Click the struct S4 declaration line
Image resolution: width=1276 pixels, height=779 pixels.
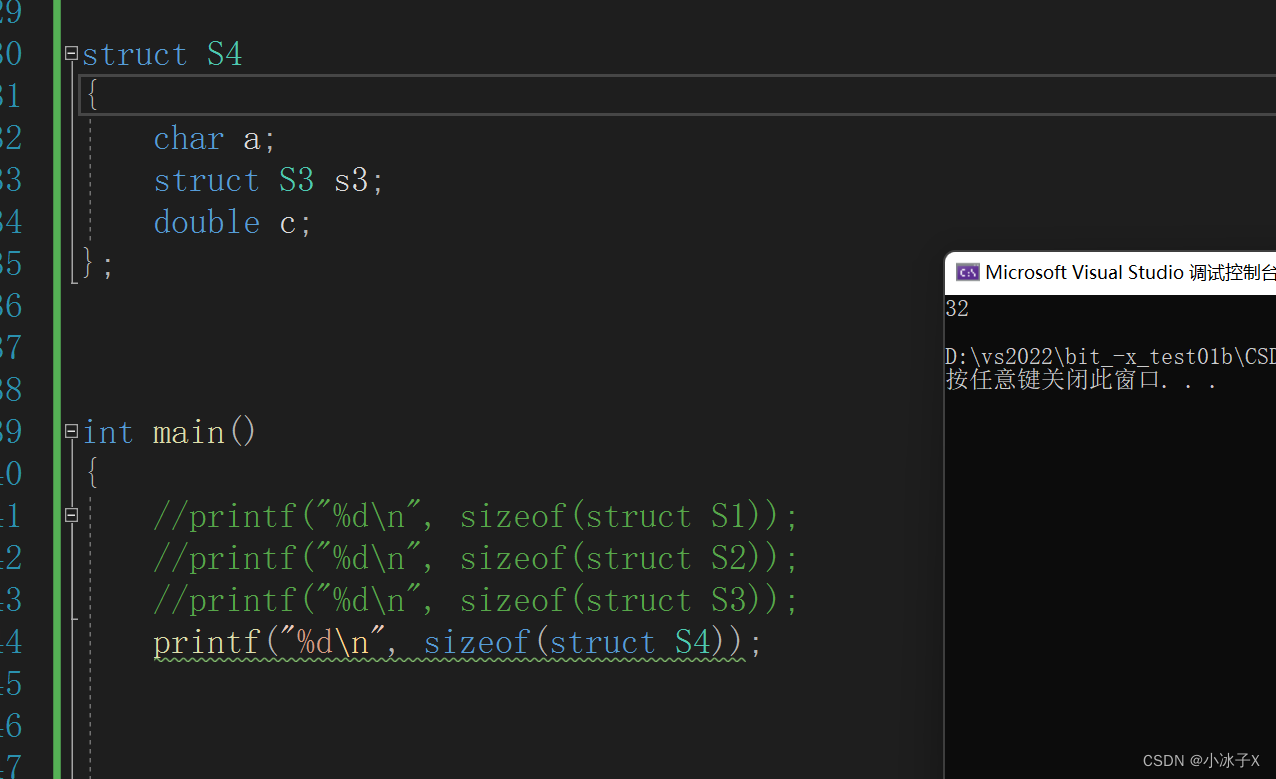(x=162, y=54)
